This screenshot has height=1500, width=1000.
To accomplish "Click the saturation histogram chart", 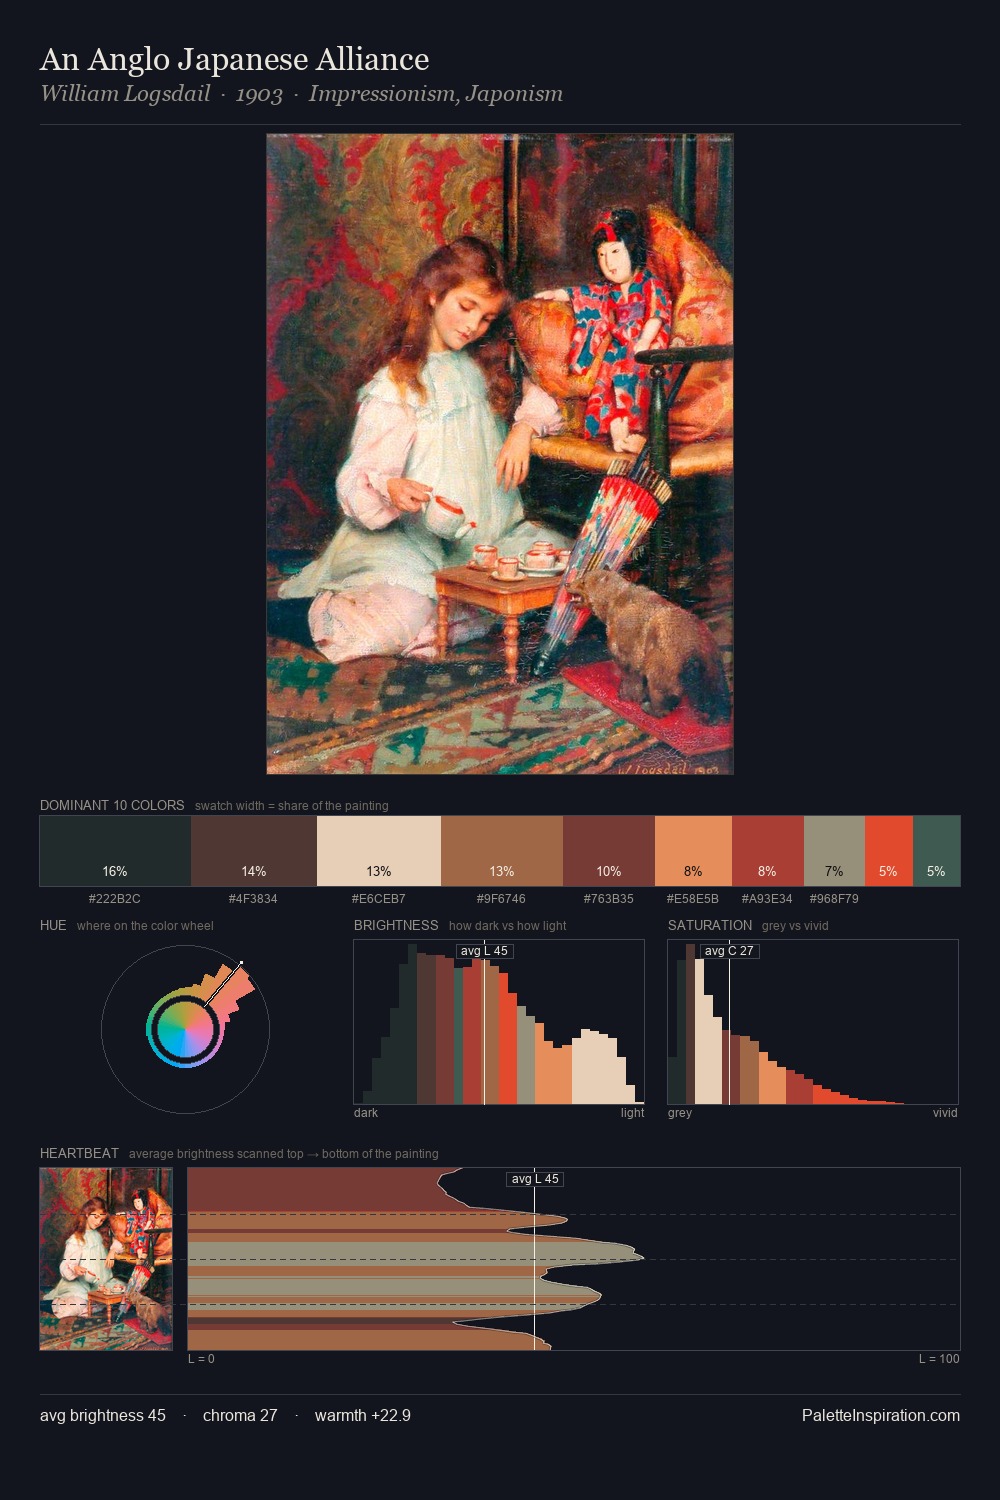I will [813, 1022].
